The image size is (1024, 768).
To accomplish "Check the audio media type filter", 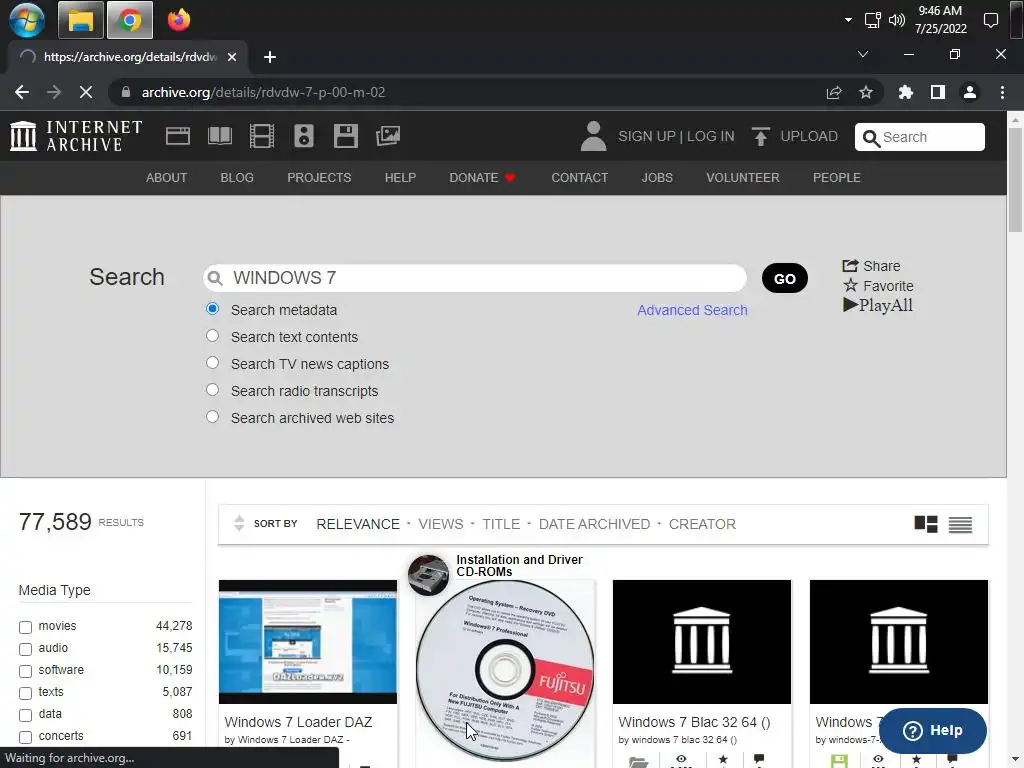I will 25,649.
